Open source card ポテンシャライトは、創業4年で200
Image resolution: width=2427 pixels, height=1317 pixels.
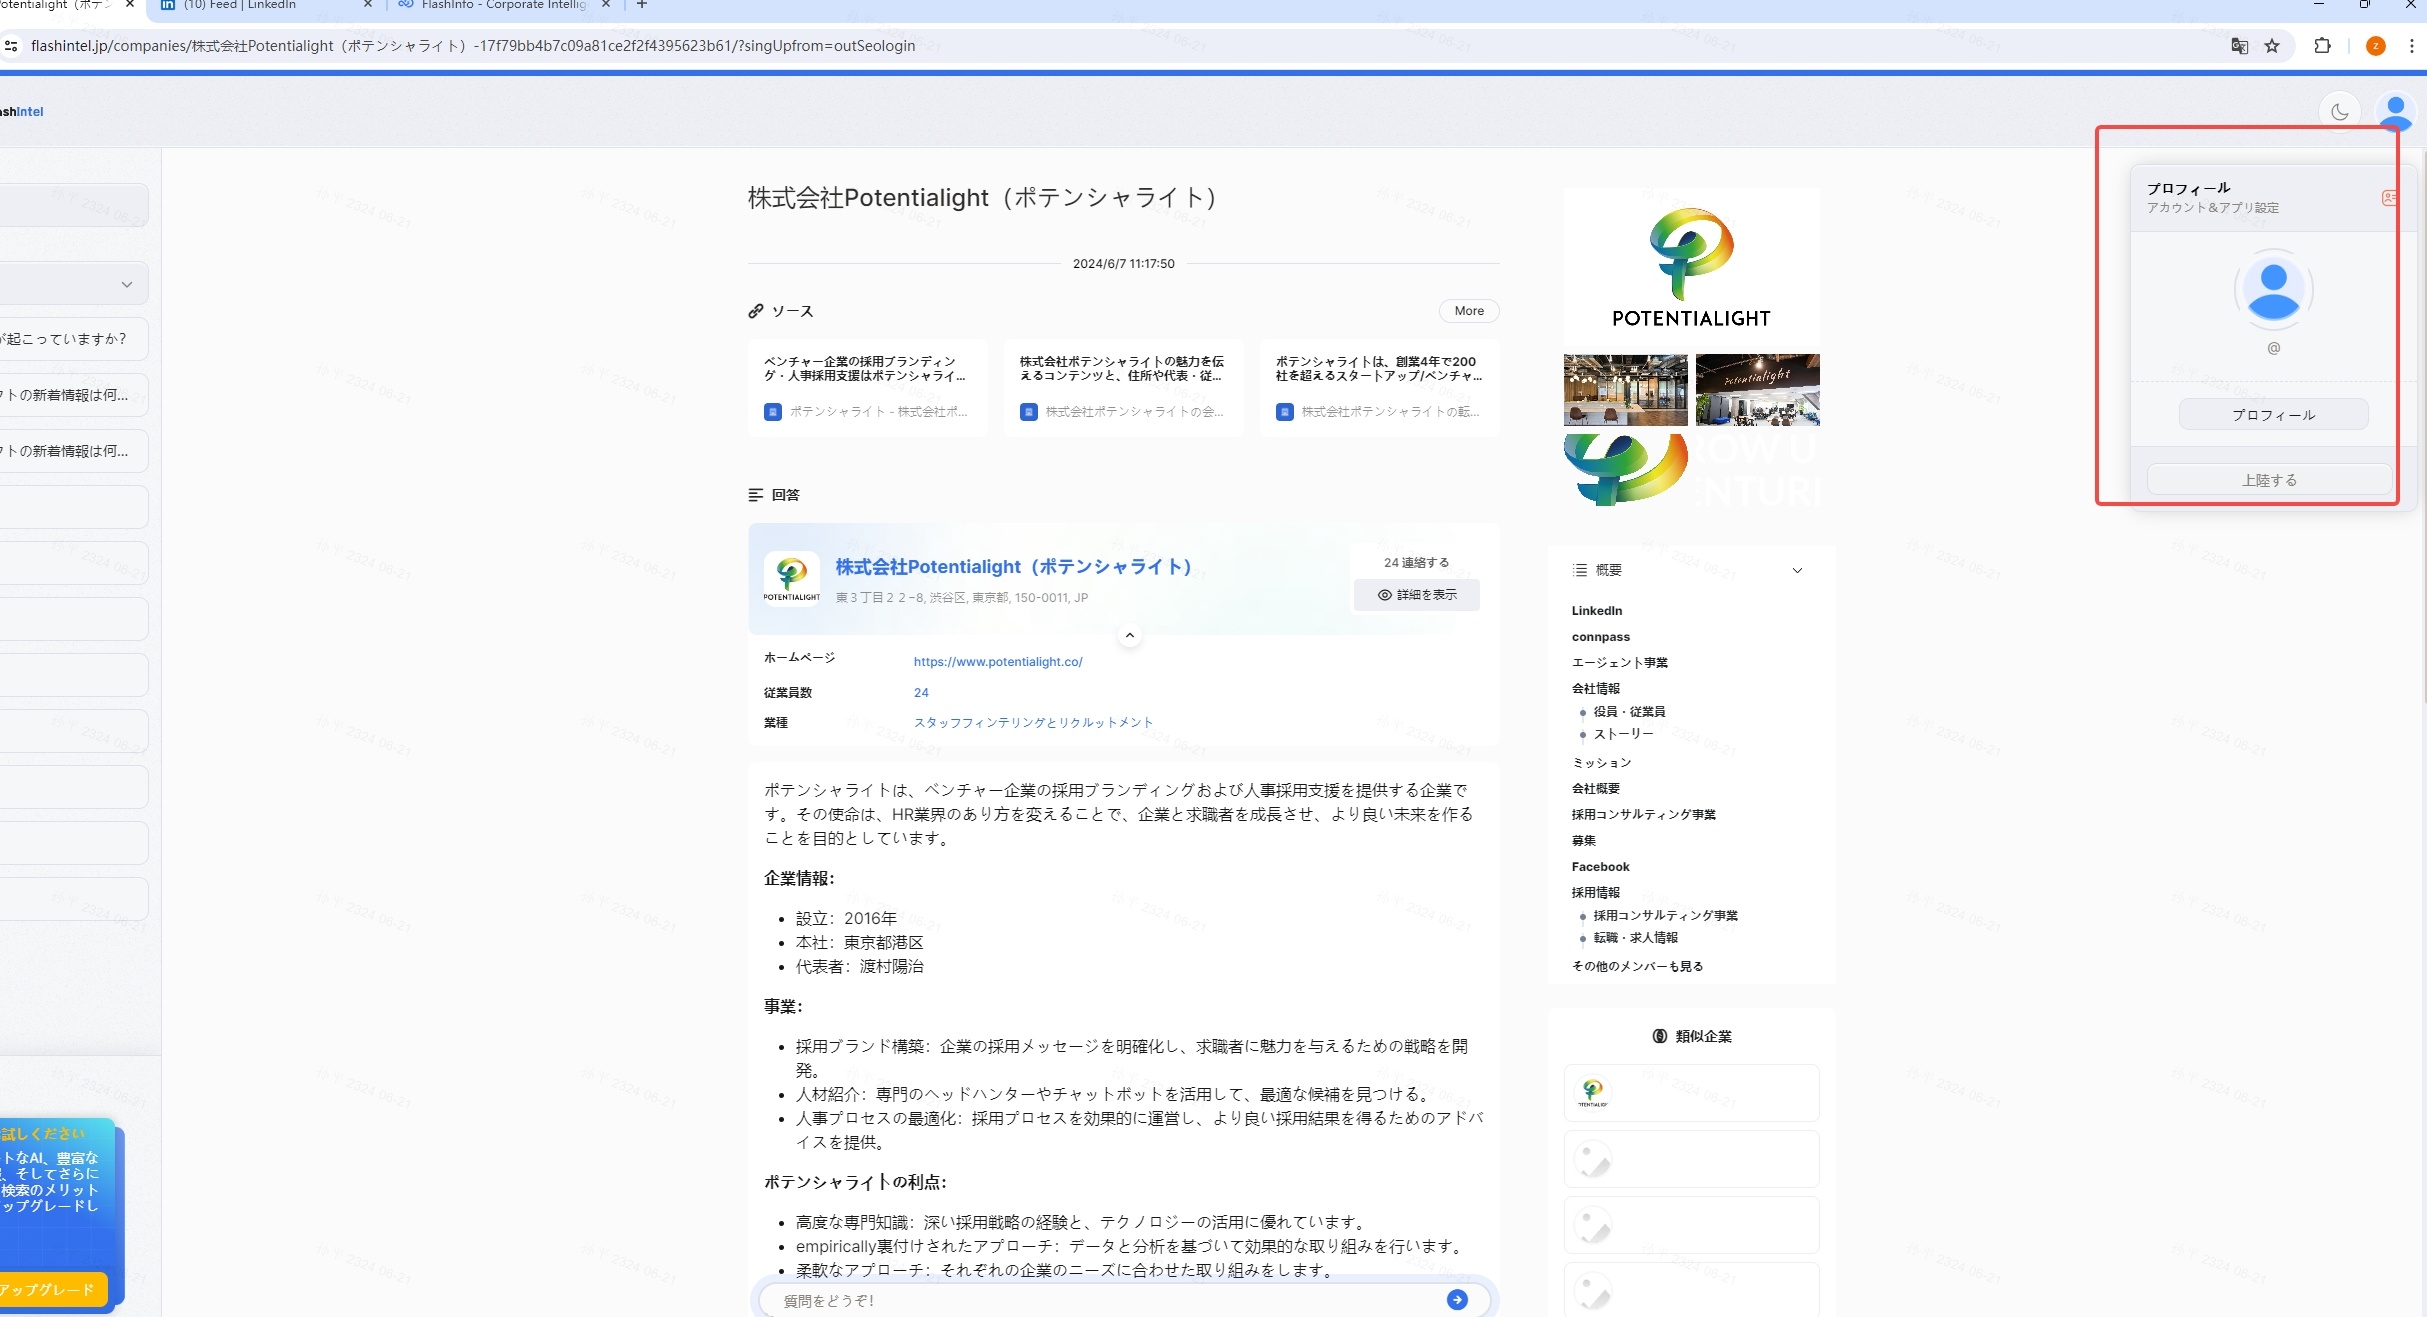[1379, 388]
